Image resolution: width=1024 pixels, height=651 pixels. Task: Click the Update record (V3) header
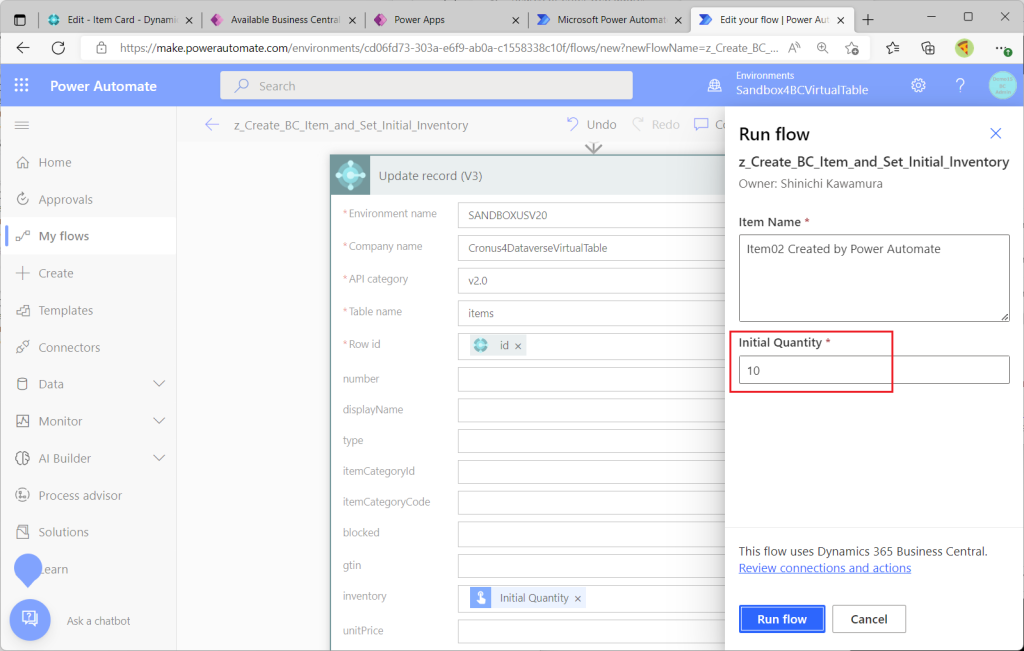click(528, 176)
